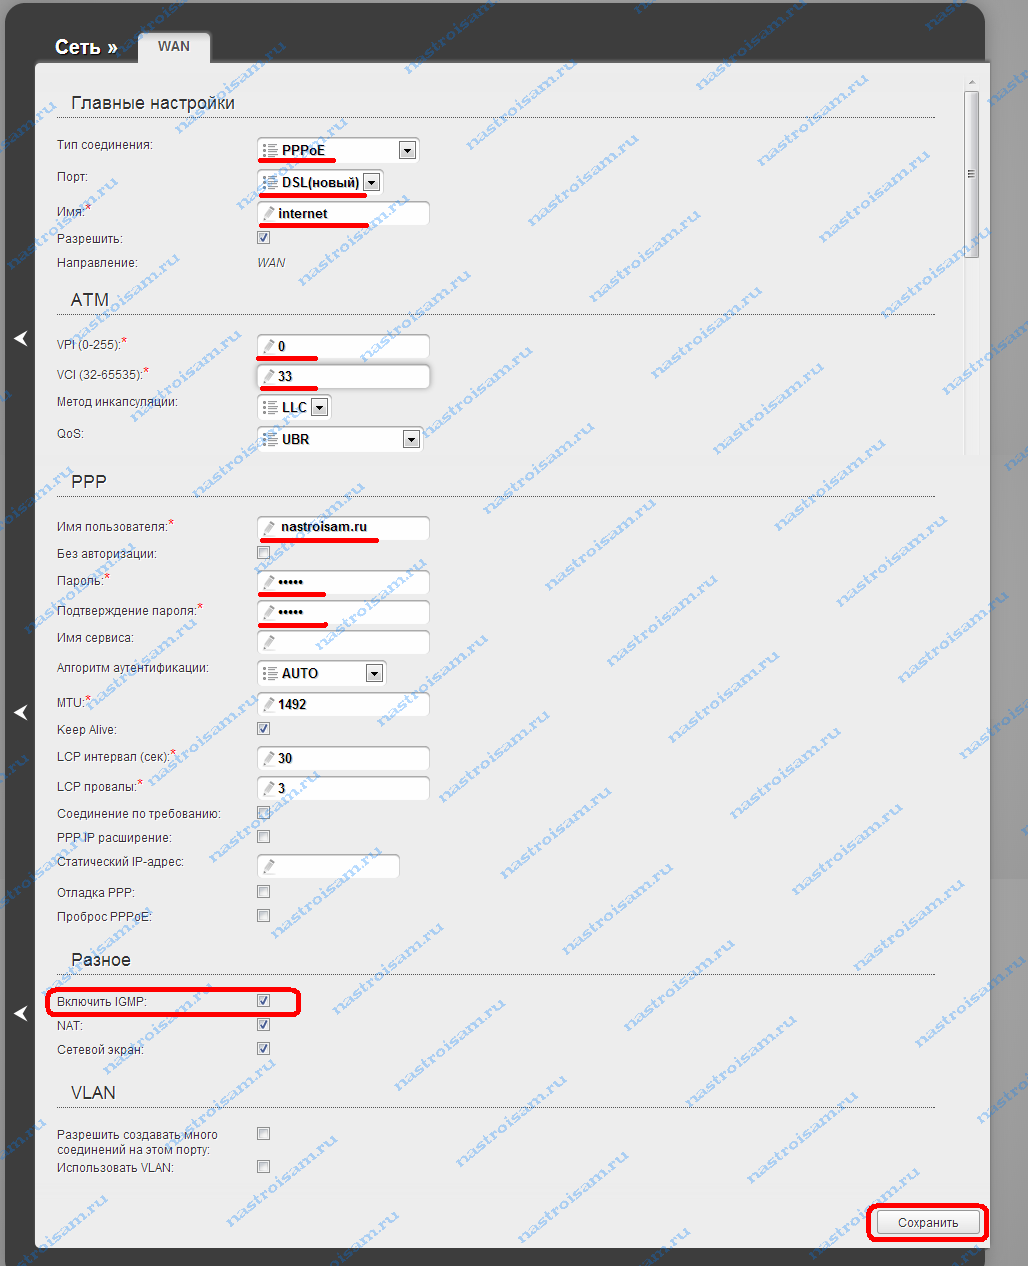Click the list icon in QoS UBR selector
This screenshot has height=1266, width=1028.
click(270, 439)
